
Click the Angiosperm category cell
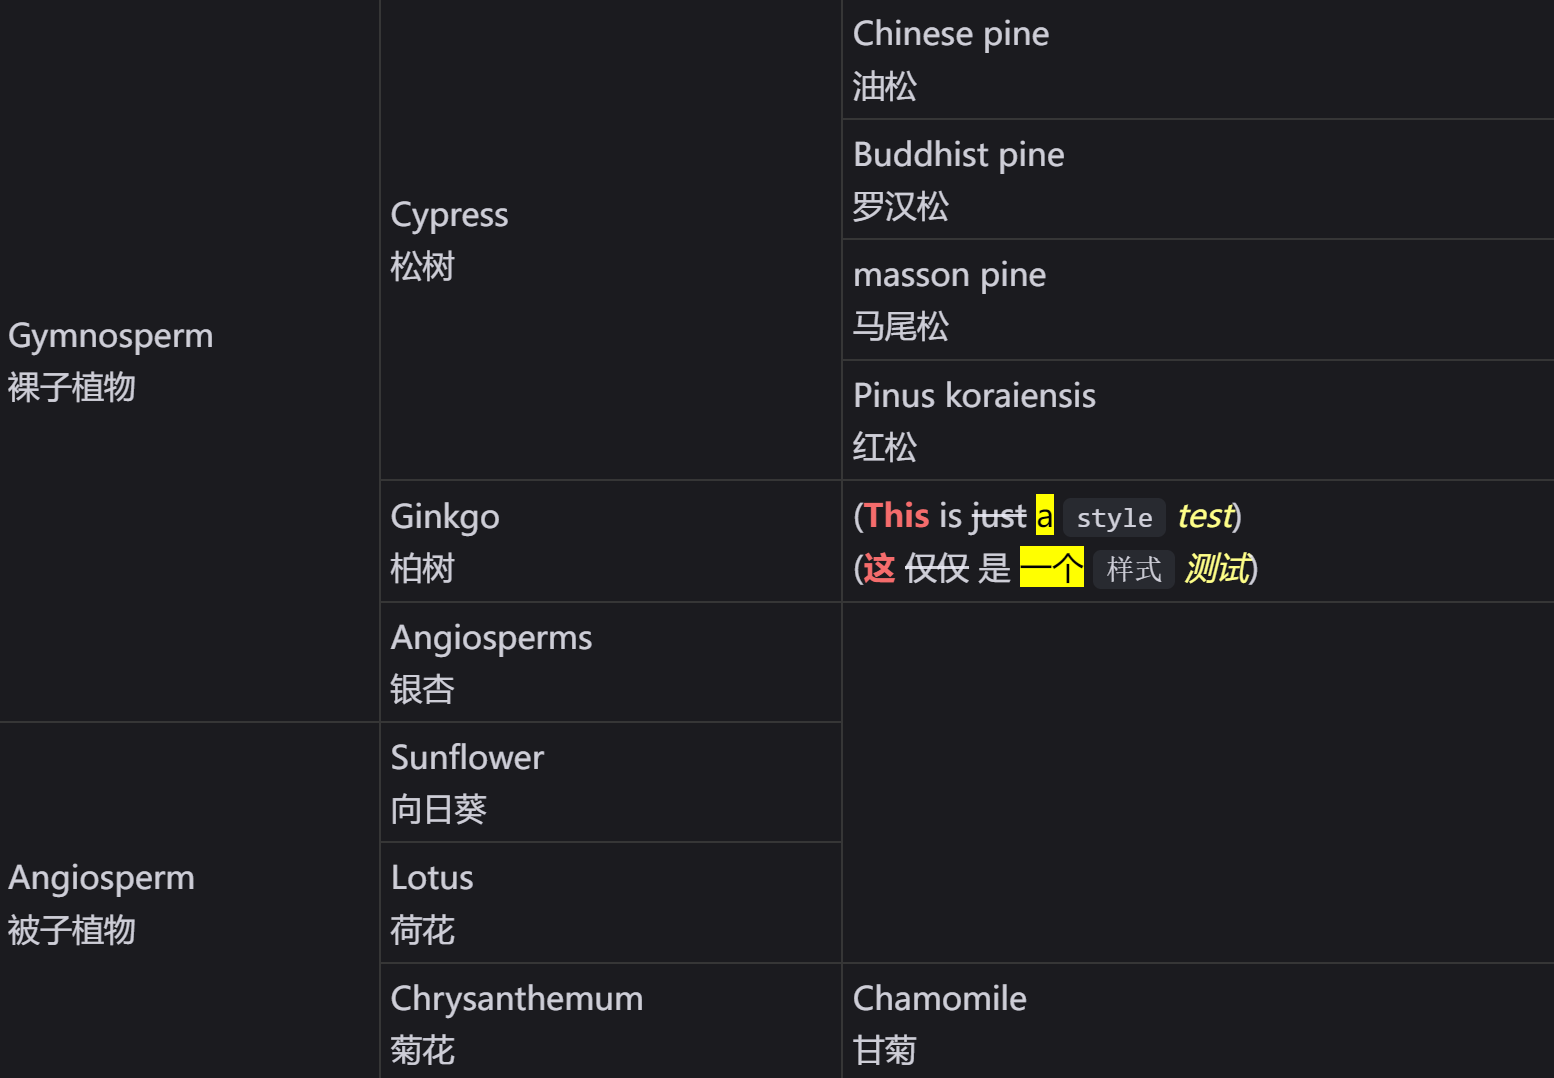101,902
